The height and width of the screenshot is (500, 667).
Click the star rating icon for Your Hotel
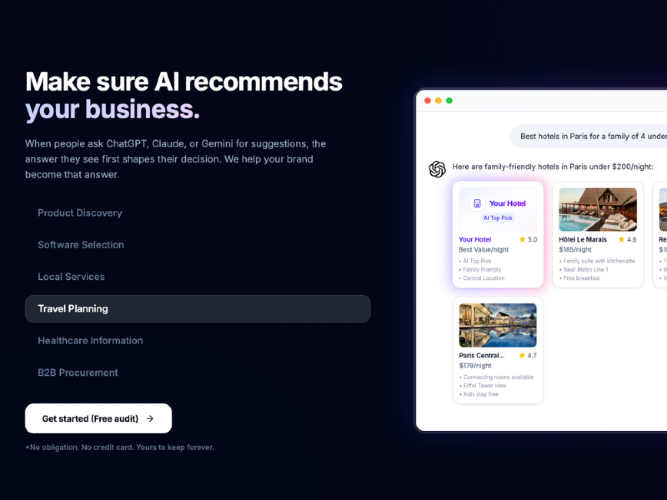point(522,240)
